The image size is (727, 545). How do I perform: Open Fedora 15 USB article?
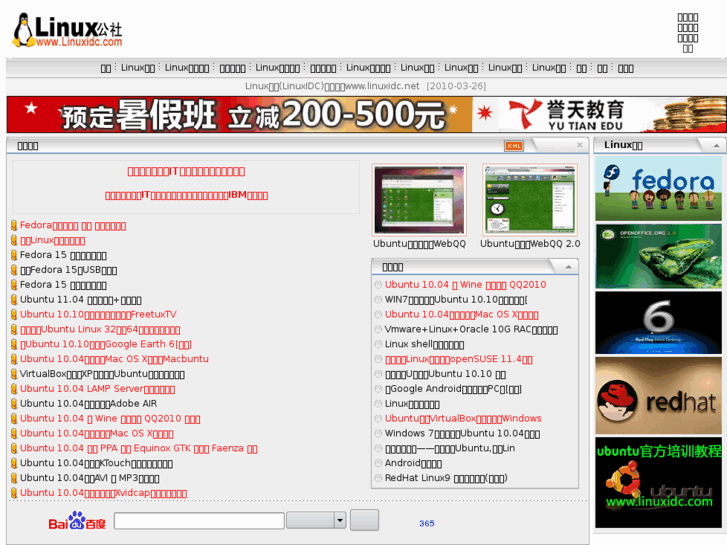click(68, 270)
